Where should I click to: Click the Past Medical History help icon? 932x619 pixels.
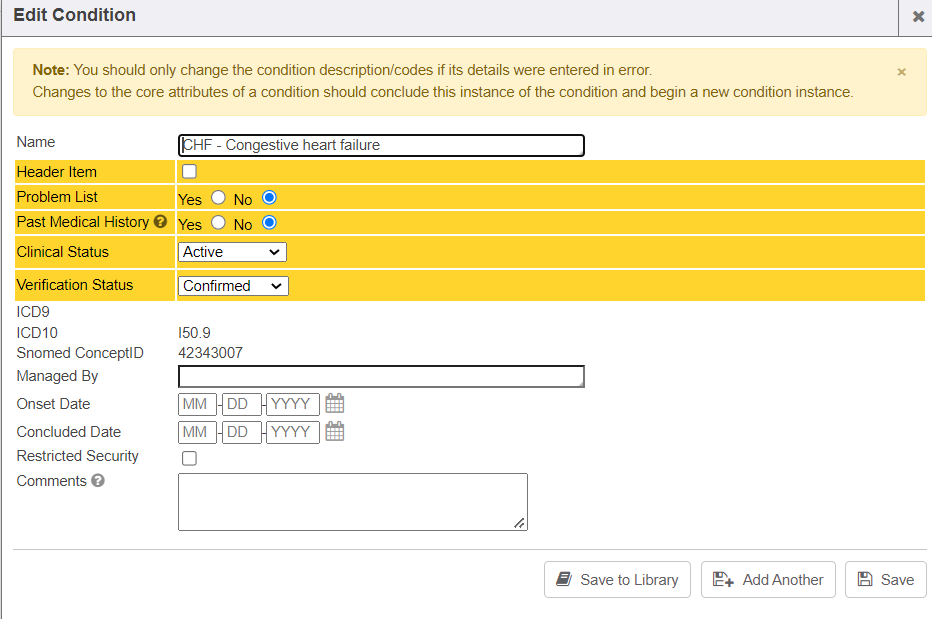[x=160, y=222]
